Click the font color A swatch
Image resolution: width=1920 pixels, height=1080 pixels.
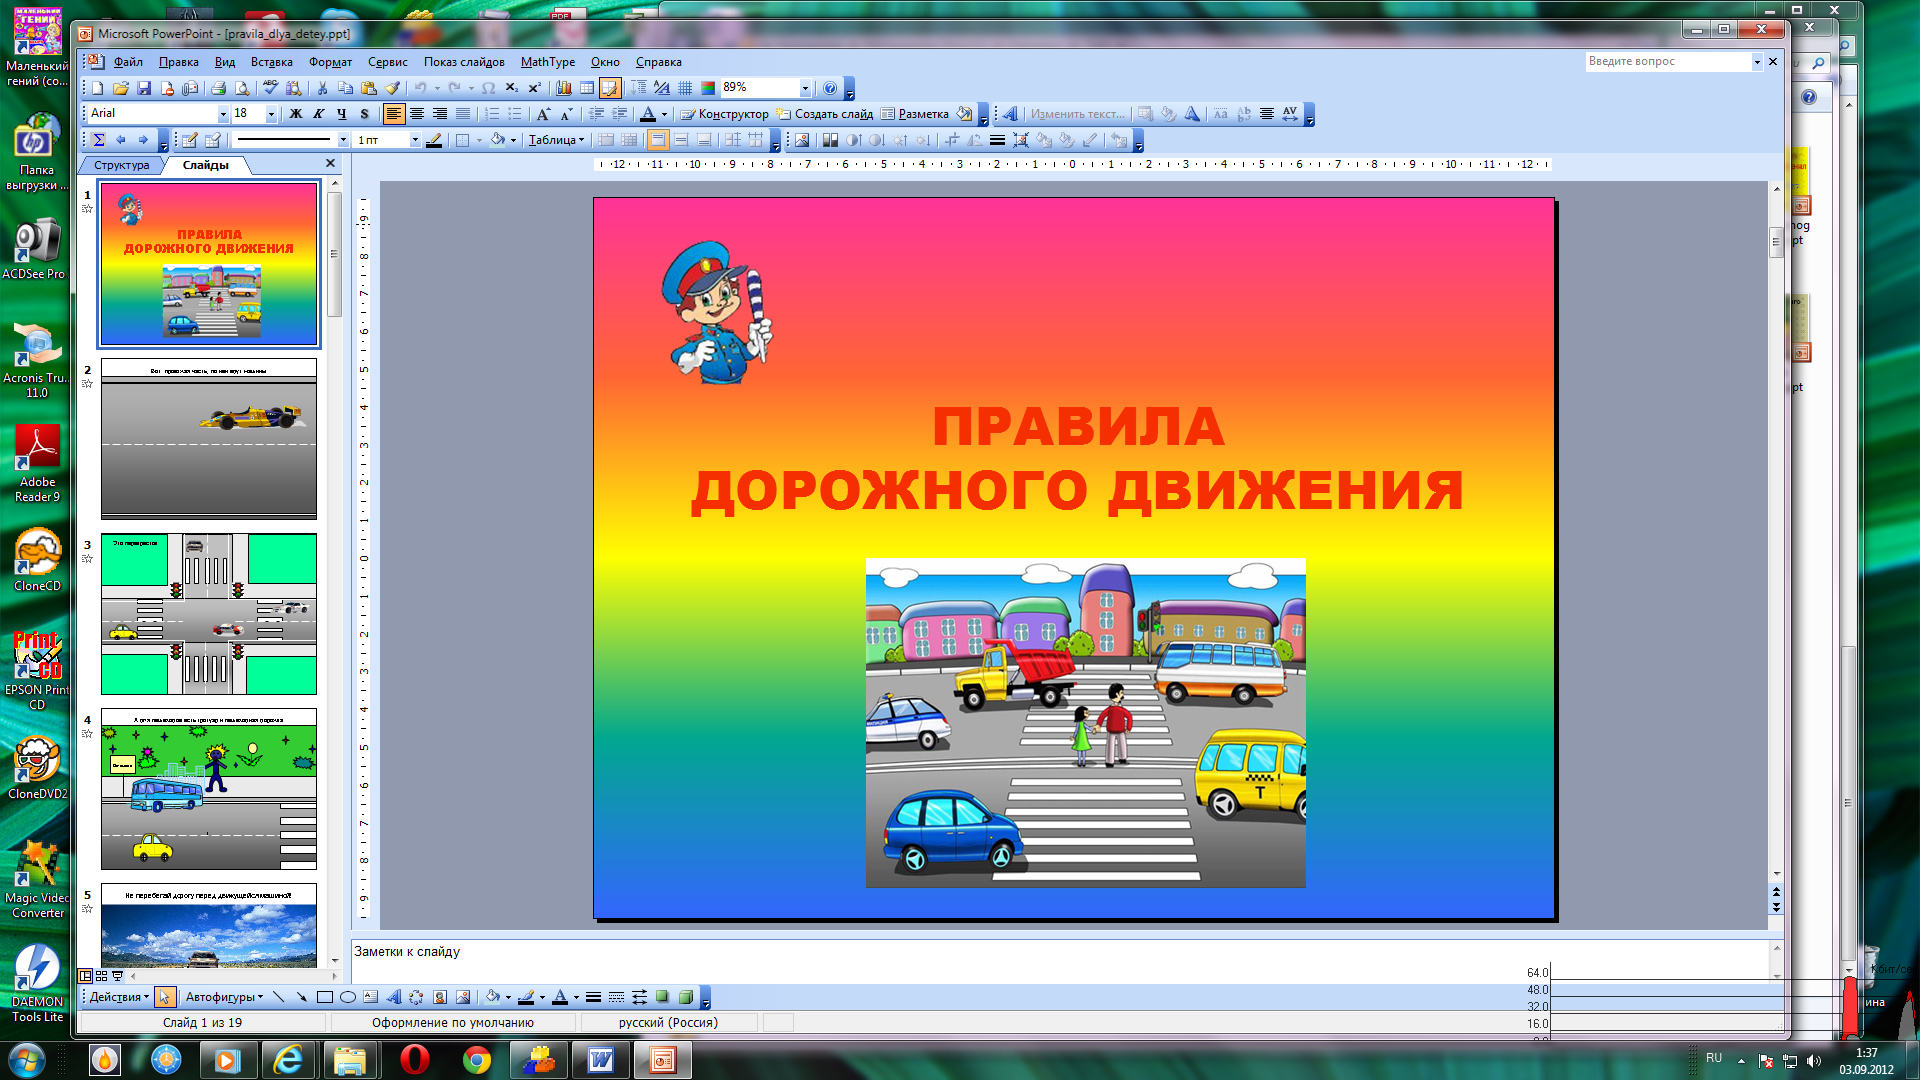648,114
